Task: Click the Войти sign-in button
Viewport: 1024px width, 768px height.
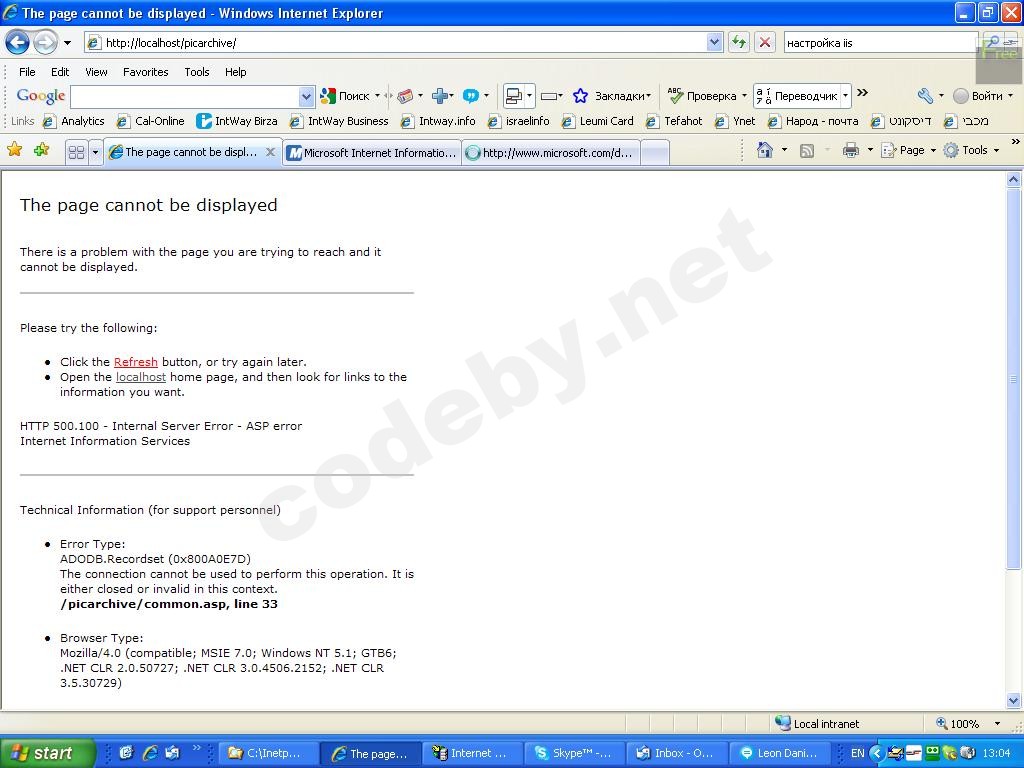Action: tap(978, 96)
